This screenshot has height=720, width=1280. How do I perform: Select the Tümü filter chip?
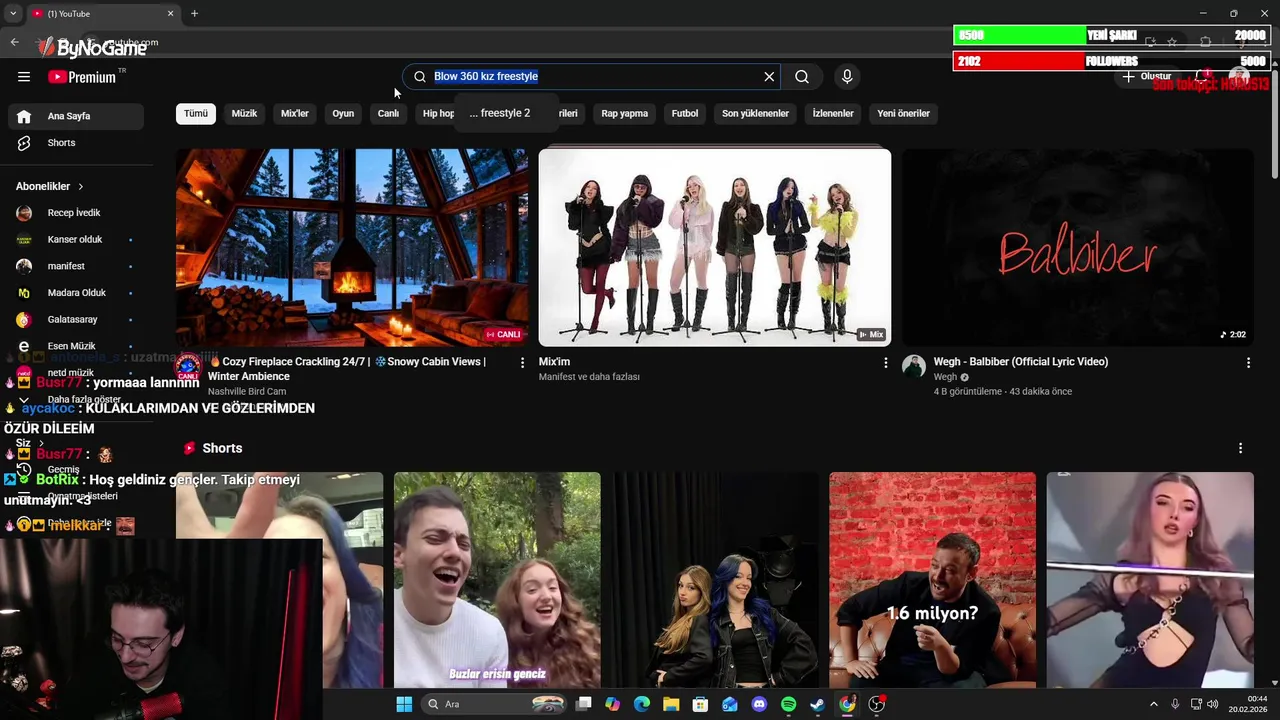pos(196,114)
